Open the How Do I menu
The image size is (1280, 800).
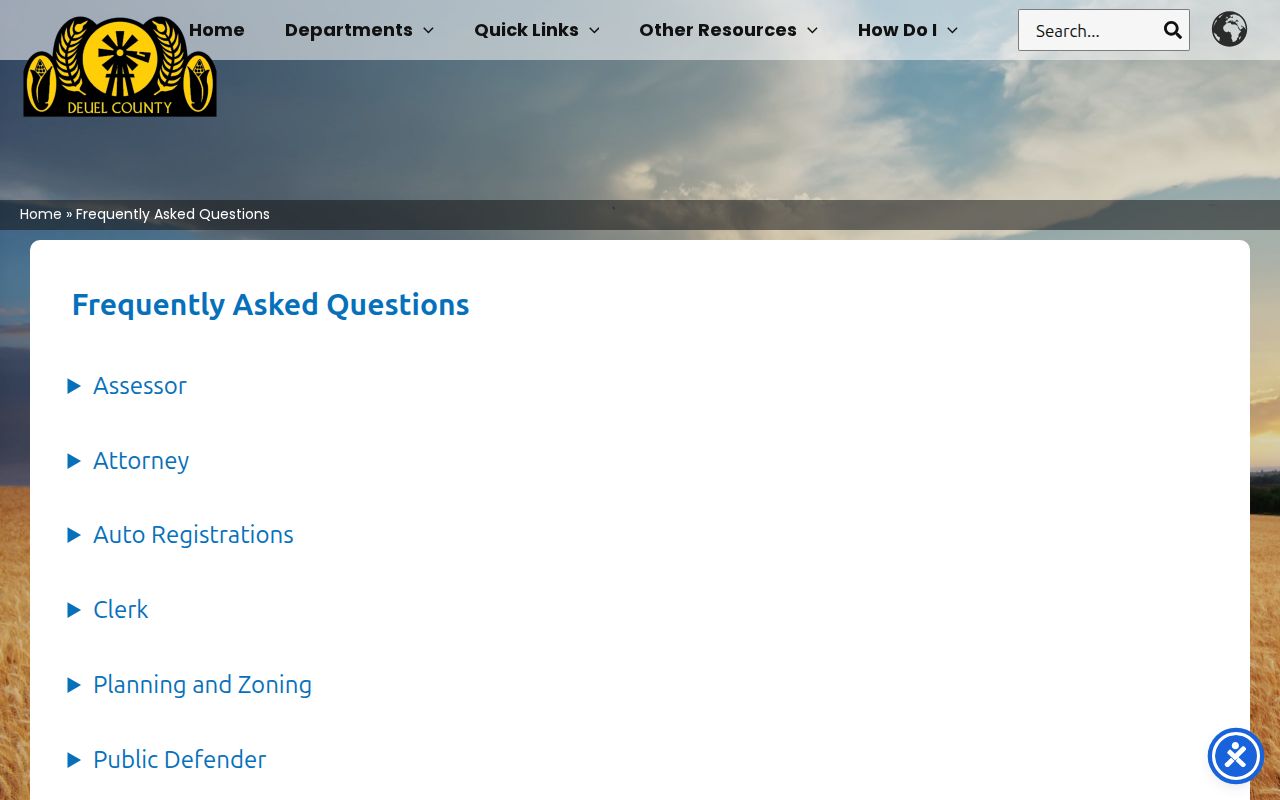pyautogui.click(x=908, y=30)
